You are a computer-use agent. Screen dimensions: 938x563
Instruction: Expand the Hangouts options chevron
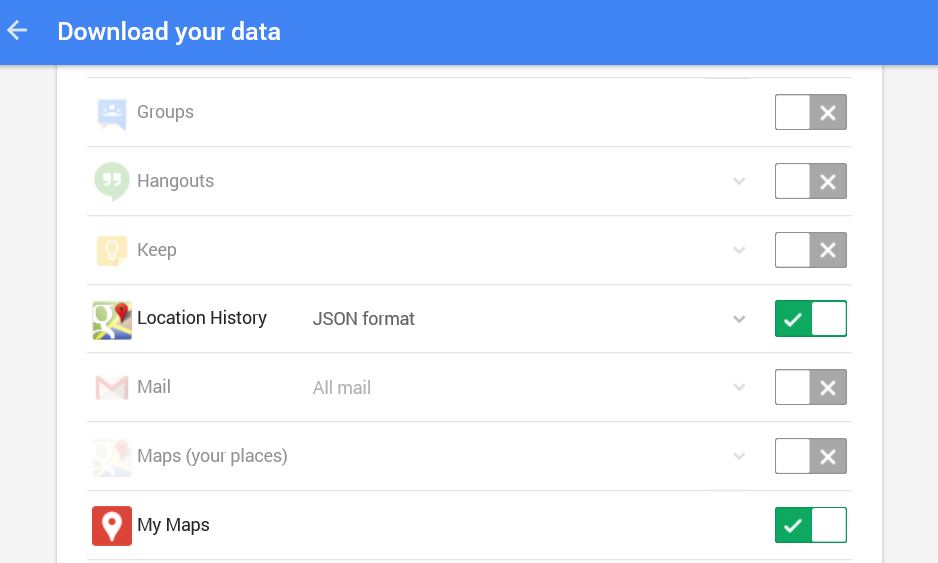click(739, 181)
